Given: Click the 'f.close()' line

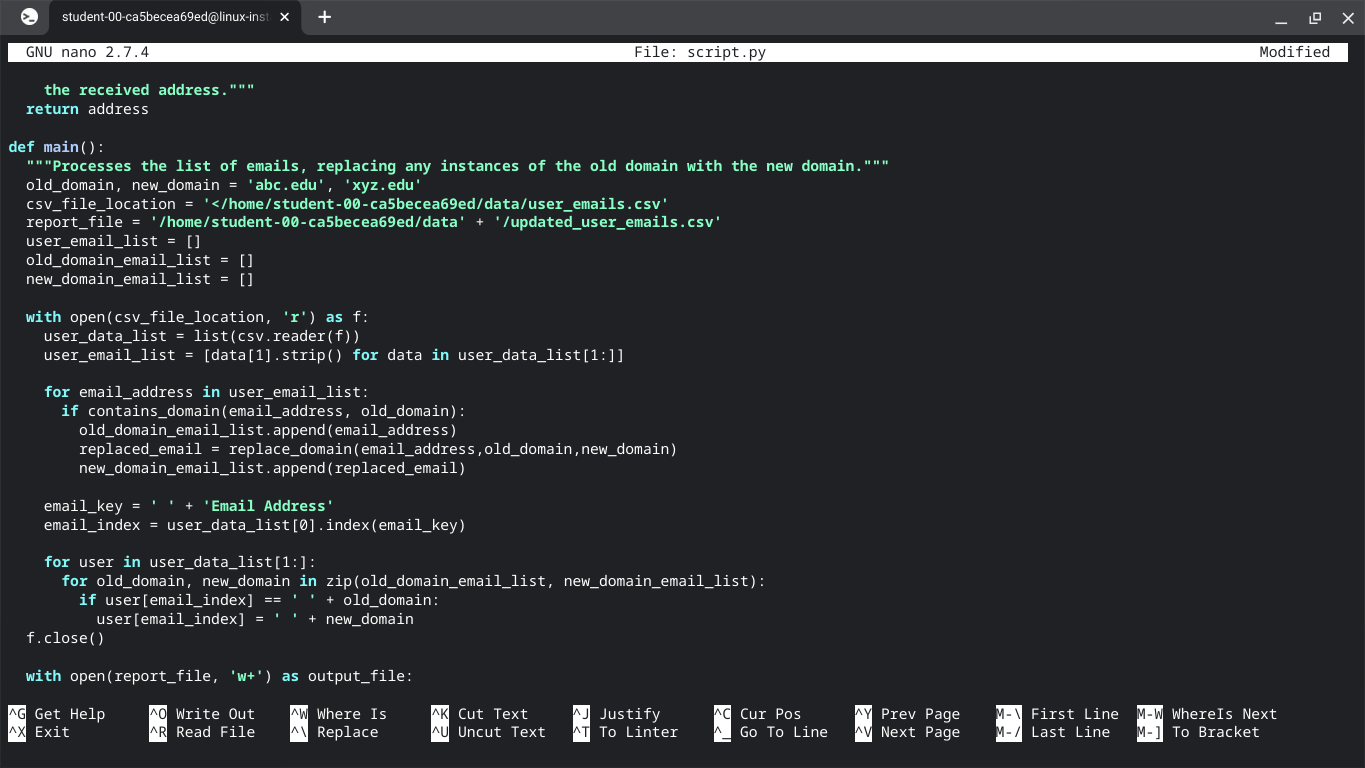Looking at the screenshot, I should (65, 638).
